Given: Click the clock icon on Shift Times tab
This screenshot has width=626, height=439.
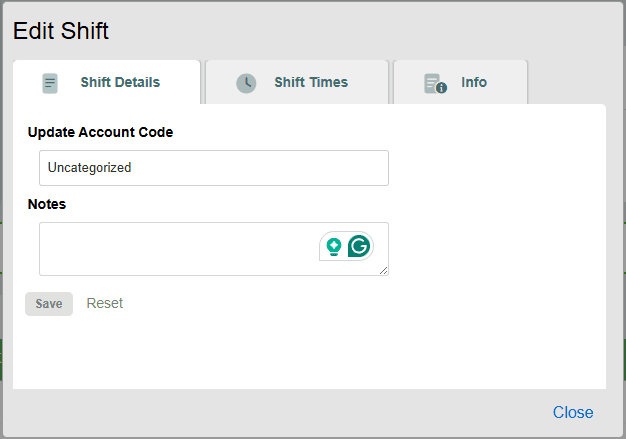Looking at the screenshot, I should (246, 83).
